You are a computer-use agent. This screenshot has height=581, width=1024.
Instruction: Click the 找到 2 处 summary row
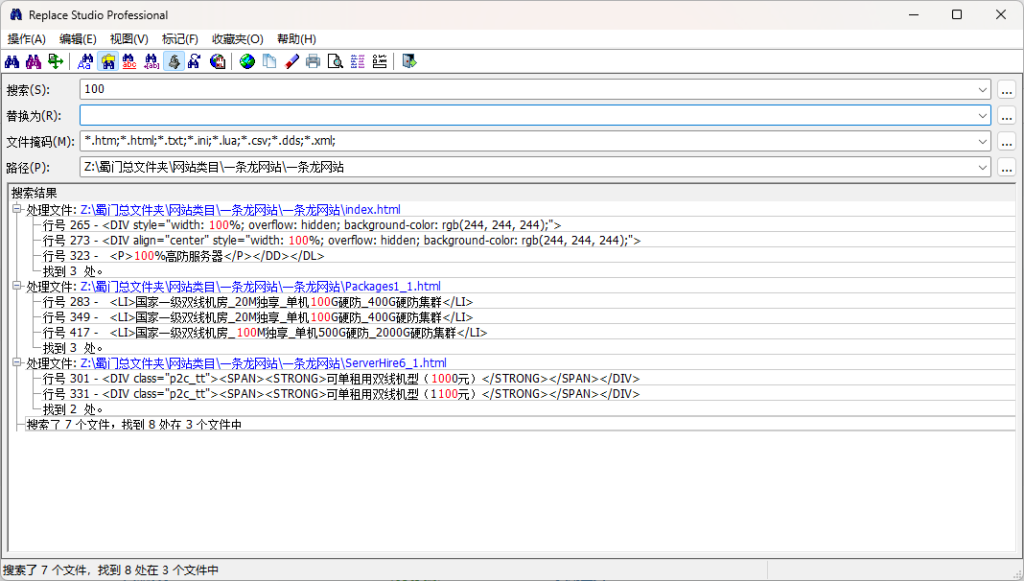[x=72, y=409]
